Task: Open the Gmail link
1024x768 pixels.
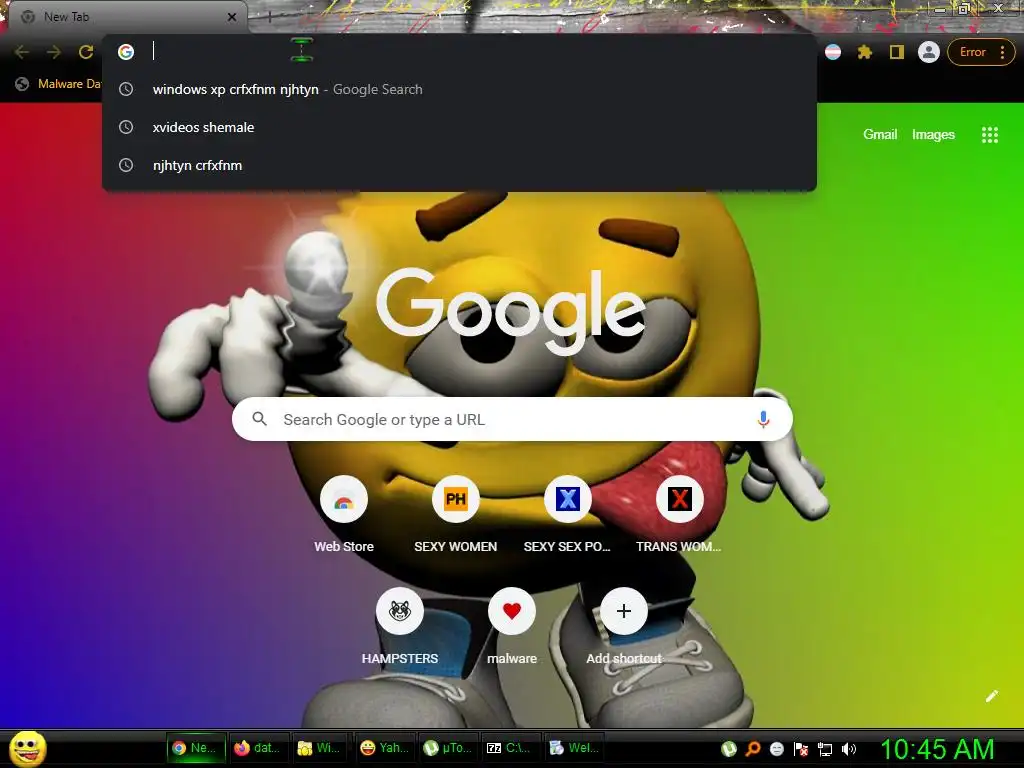Action: click(x=880, y=135)
